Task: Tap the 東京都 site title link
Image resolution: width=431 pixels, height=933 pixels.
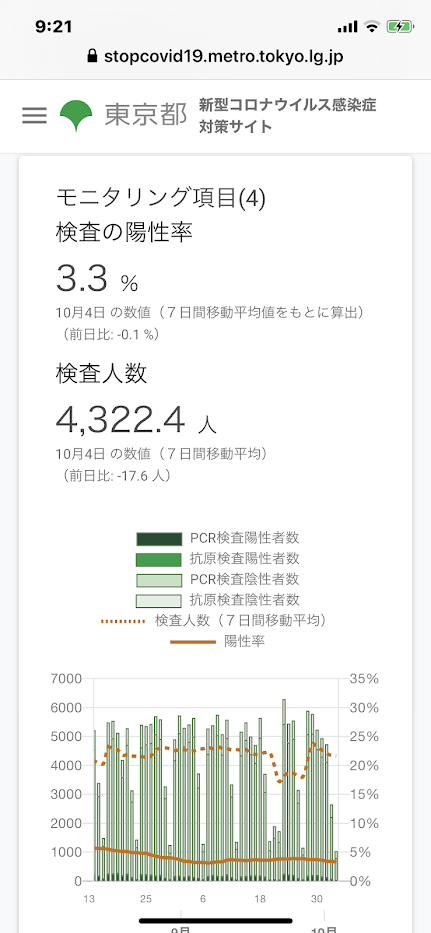Action: pyautogui.click(x=145, y=115)
